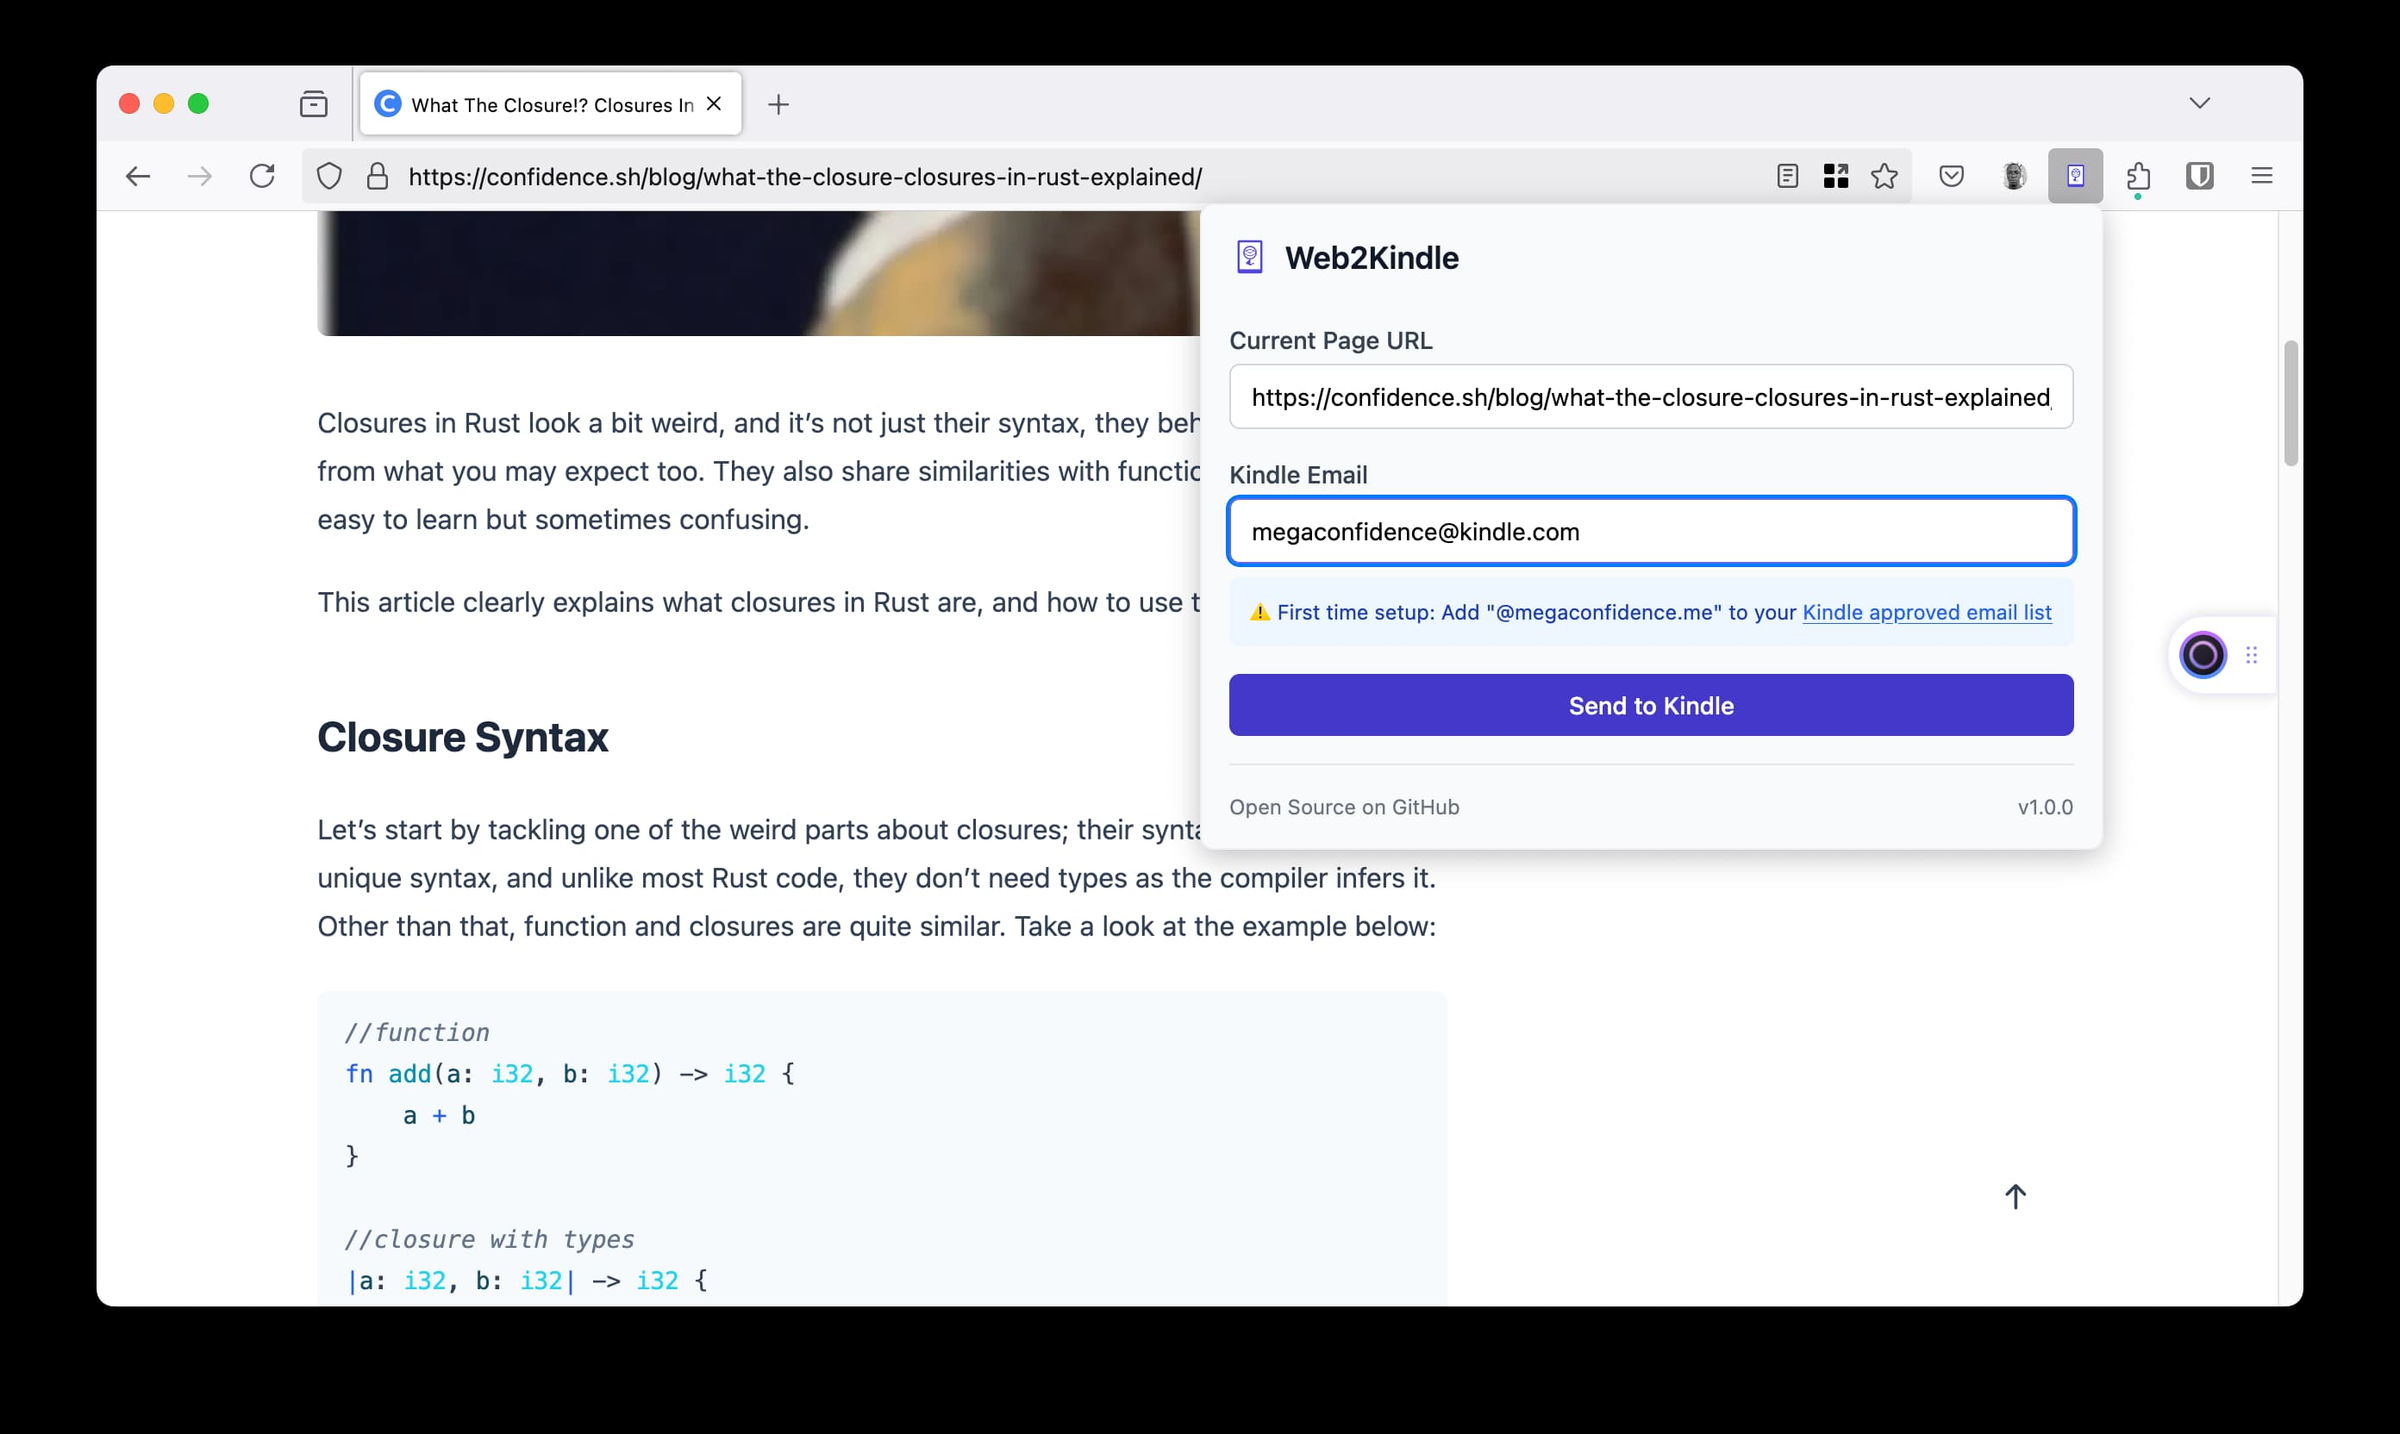
Task: Toggle reader view icon
Action: pyautogui.click(x=1788, y=177)
